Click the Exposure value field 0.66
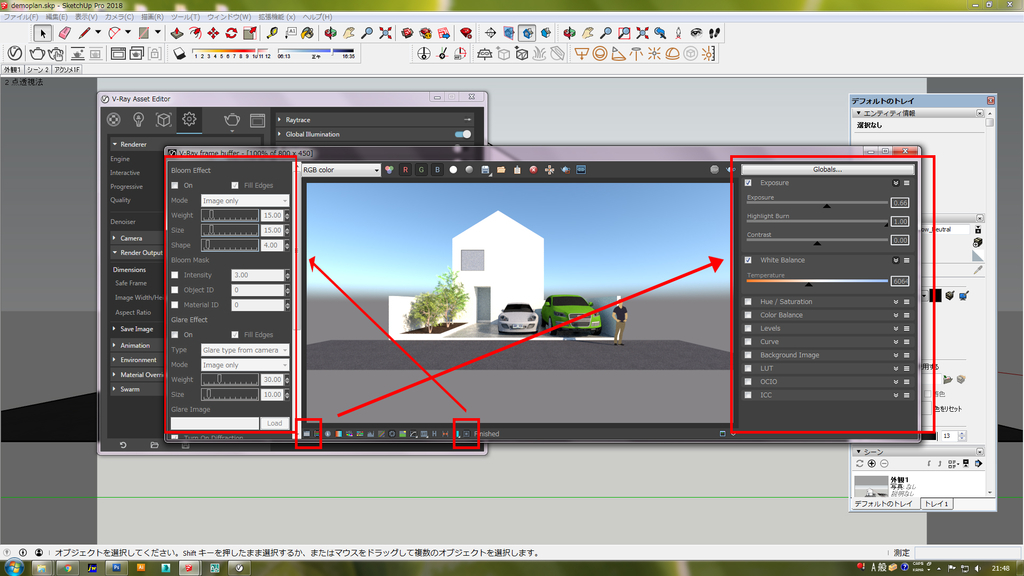Viewport: 1024px width, 576px height. (900, 202)
